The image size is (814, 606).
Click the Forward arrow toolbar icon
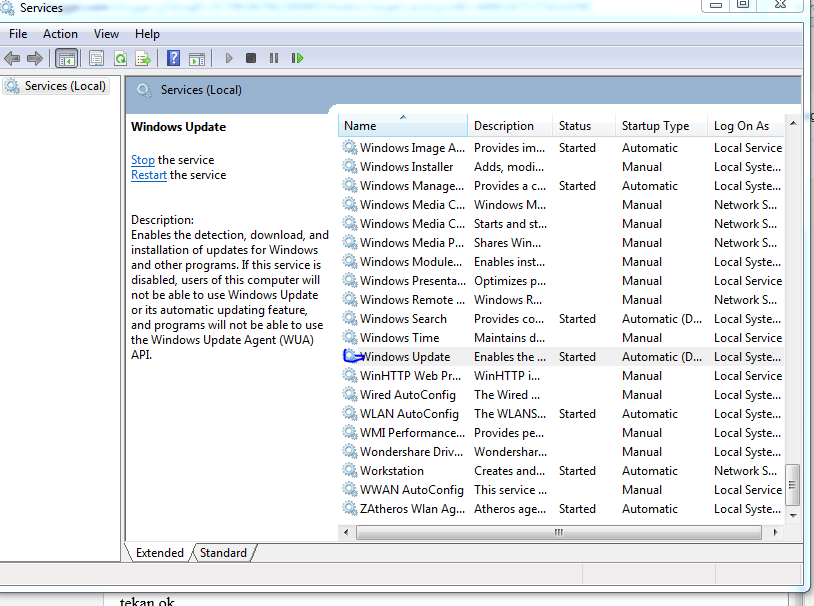click(x=35, y=58)
